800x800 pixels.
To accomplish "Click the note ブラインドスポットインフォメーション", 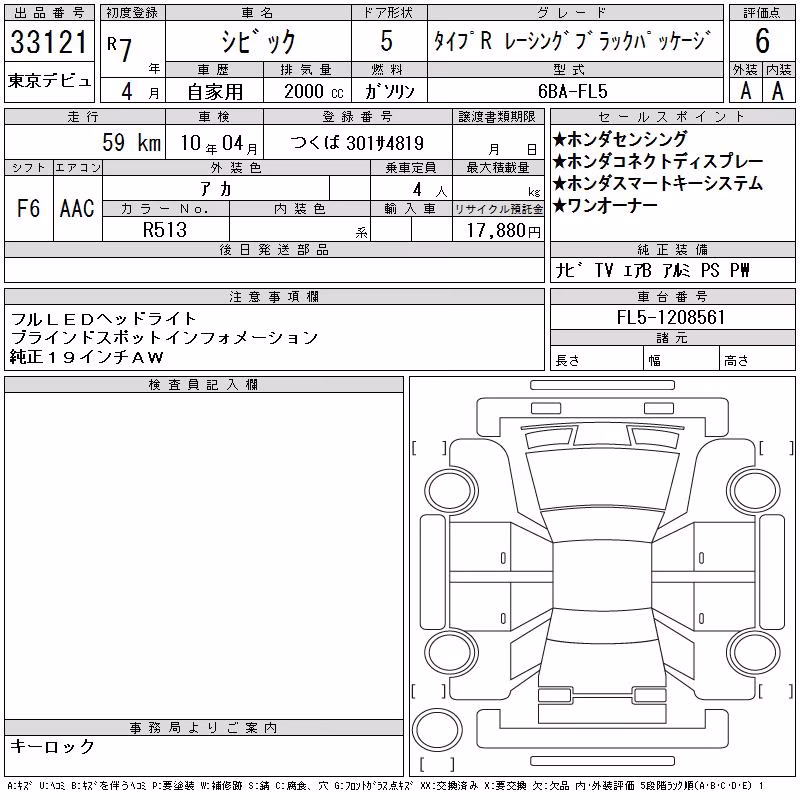I will pos(164,338).
